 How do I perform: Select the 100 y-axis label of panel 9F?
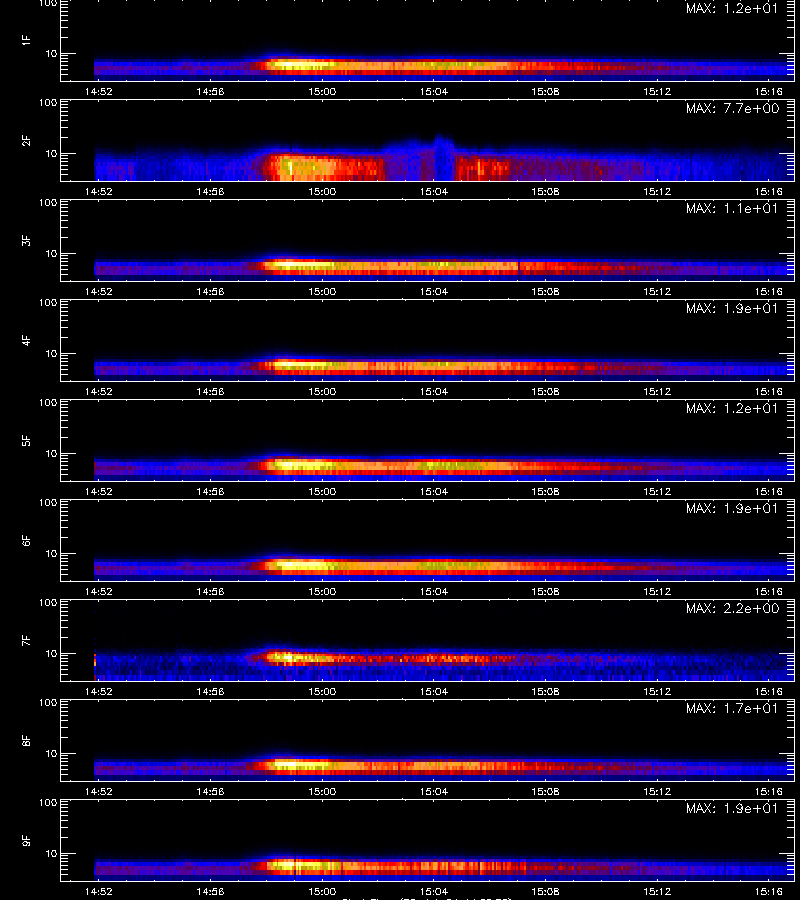[48, 802]
